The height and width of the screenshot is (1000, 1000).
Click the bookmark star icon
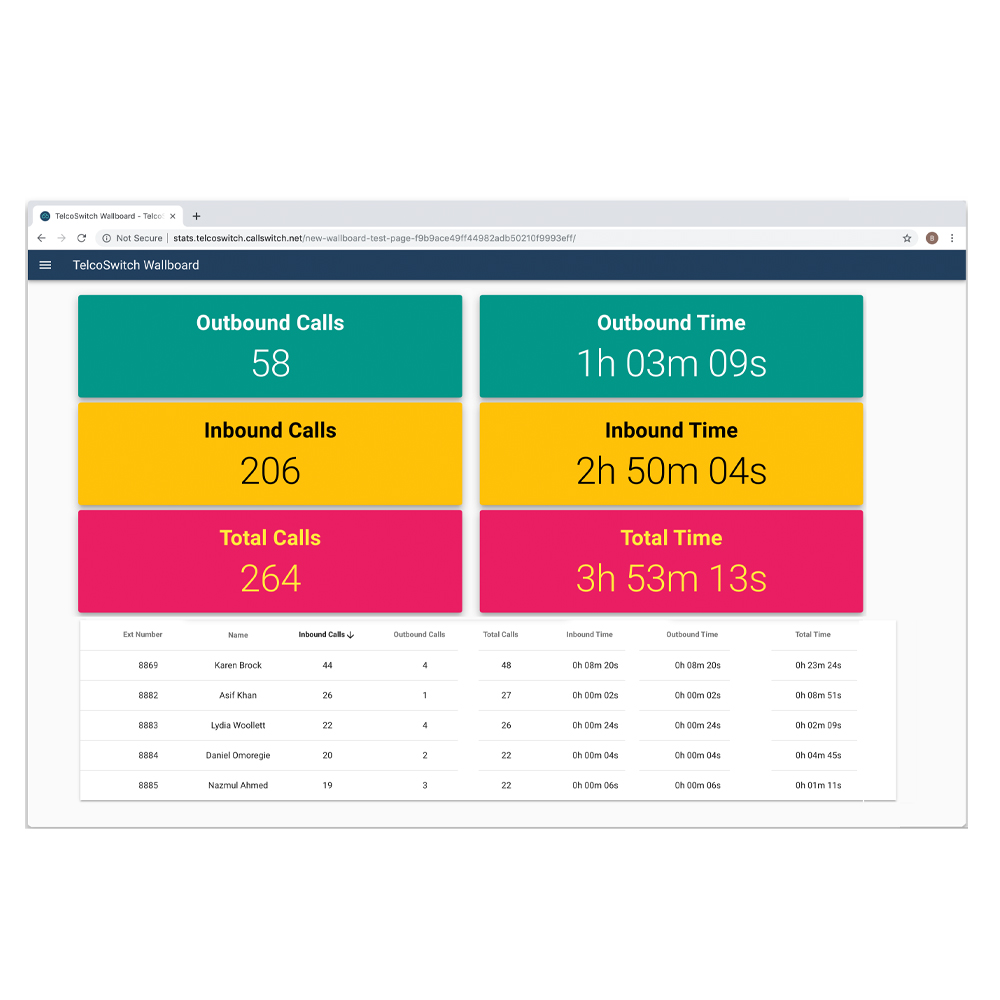tap(907, 238)
